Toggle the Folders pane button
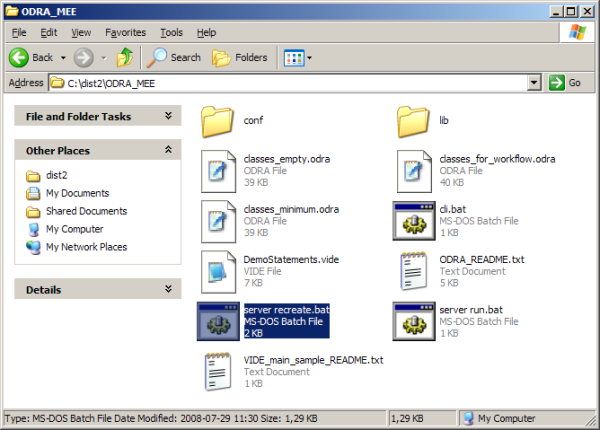The height and width of the screenshot is (430, 600). pyautogui.click(x=240, y=58)
